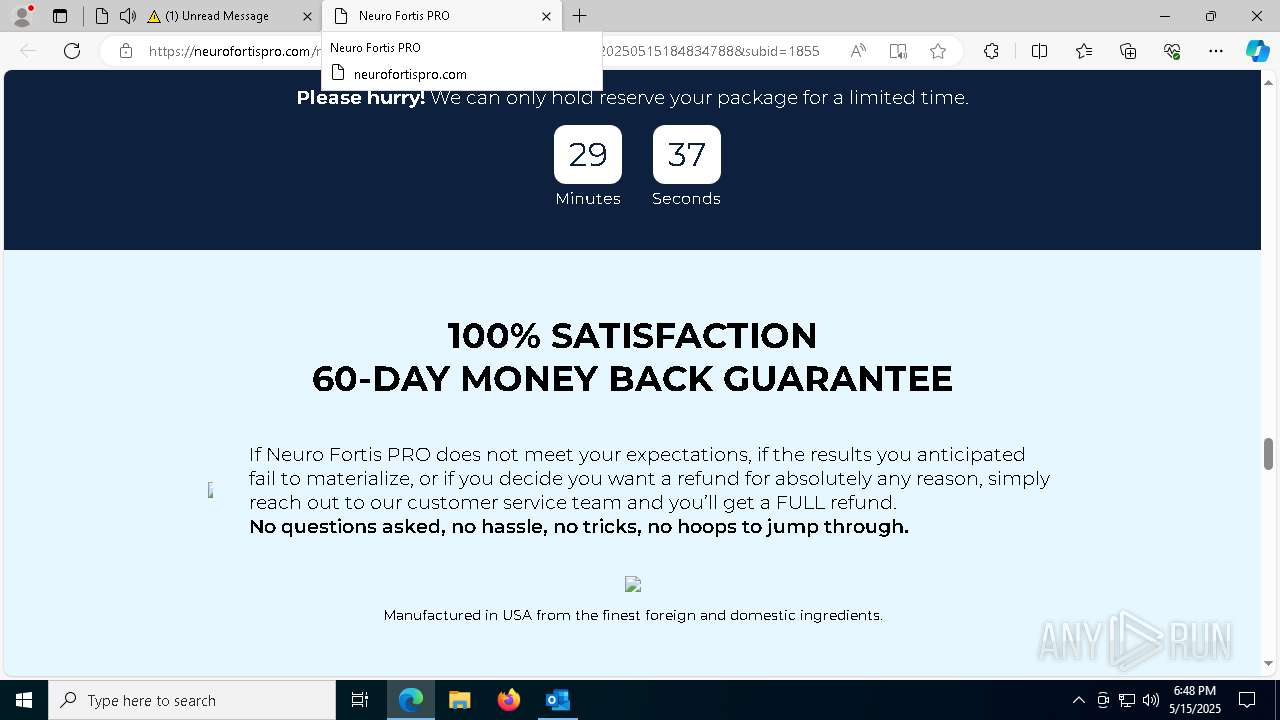Open Browser essentials
Viewport: 1280px width, 720px height.
coord(1172,51)
